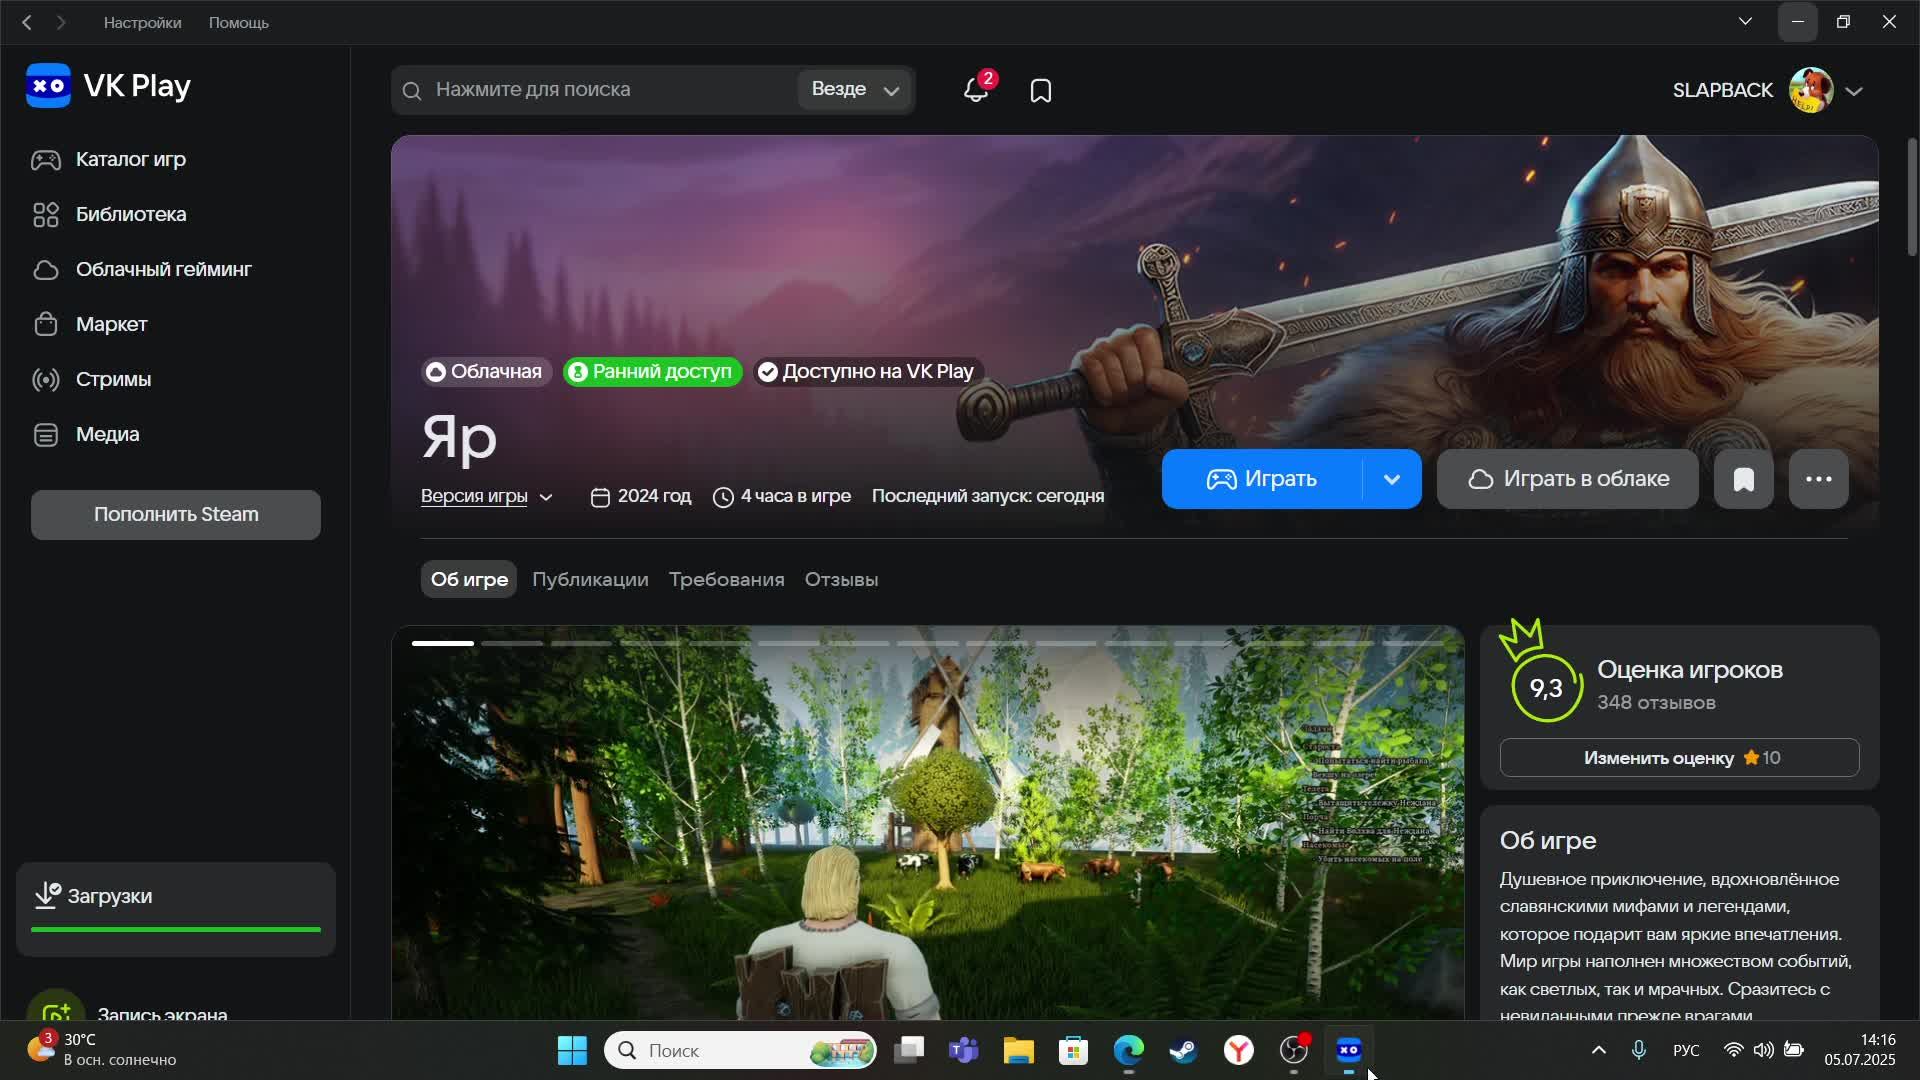Open Task View on the taskbar
The height and width of the screenshot is (1080, 1920).
909,1050
